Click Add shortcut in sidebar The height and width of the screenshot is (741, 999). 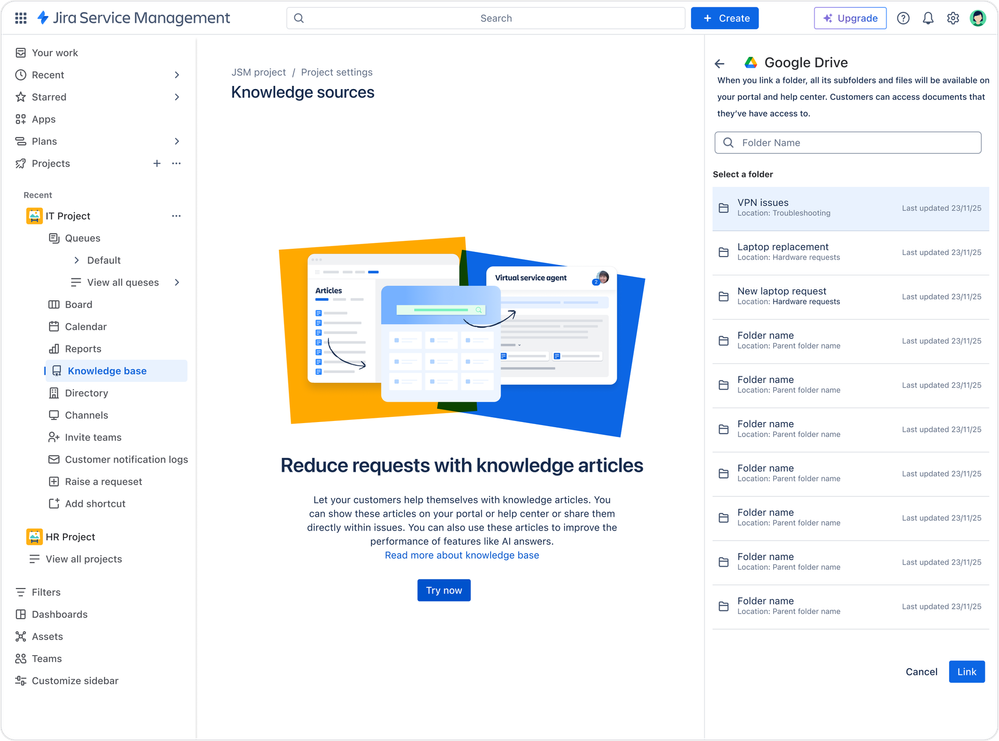pos(87,504)
